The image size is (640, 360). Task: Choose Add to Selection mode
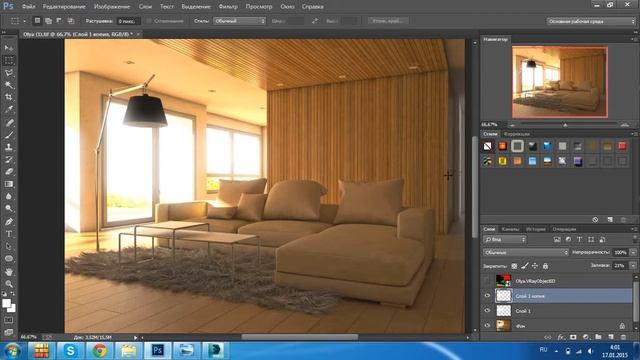pyautogui.click(x=49, y=20)
